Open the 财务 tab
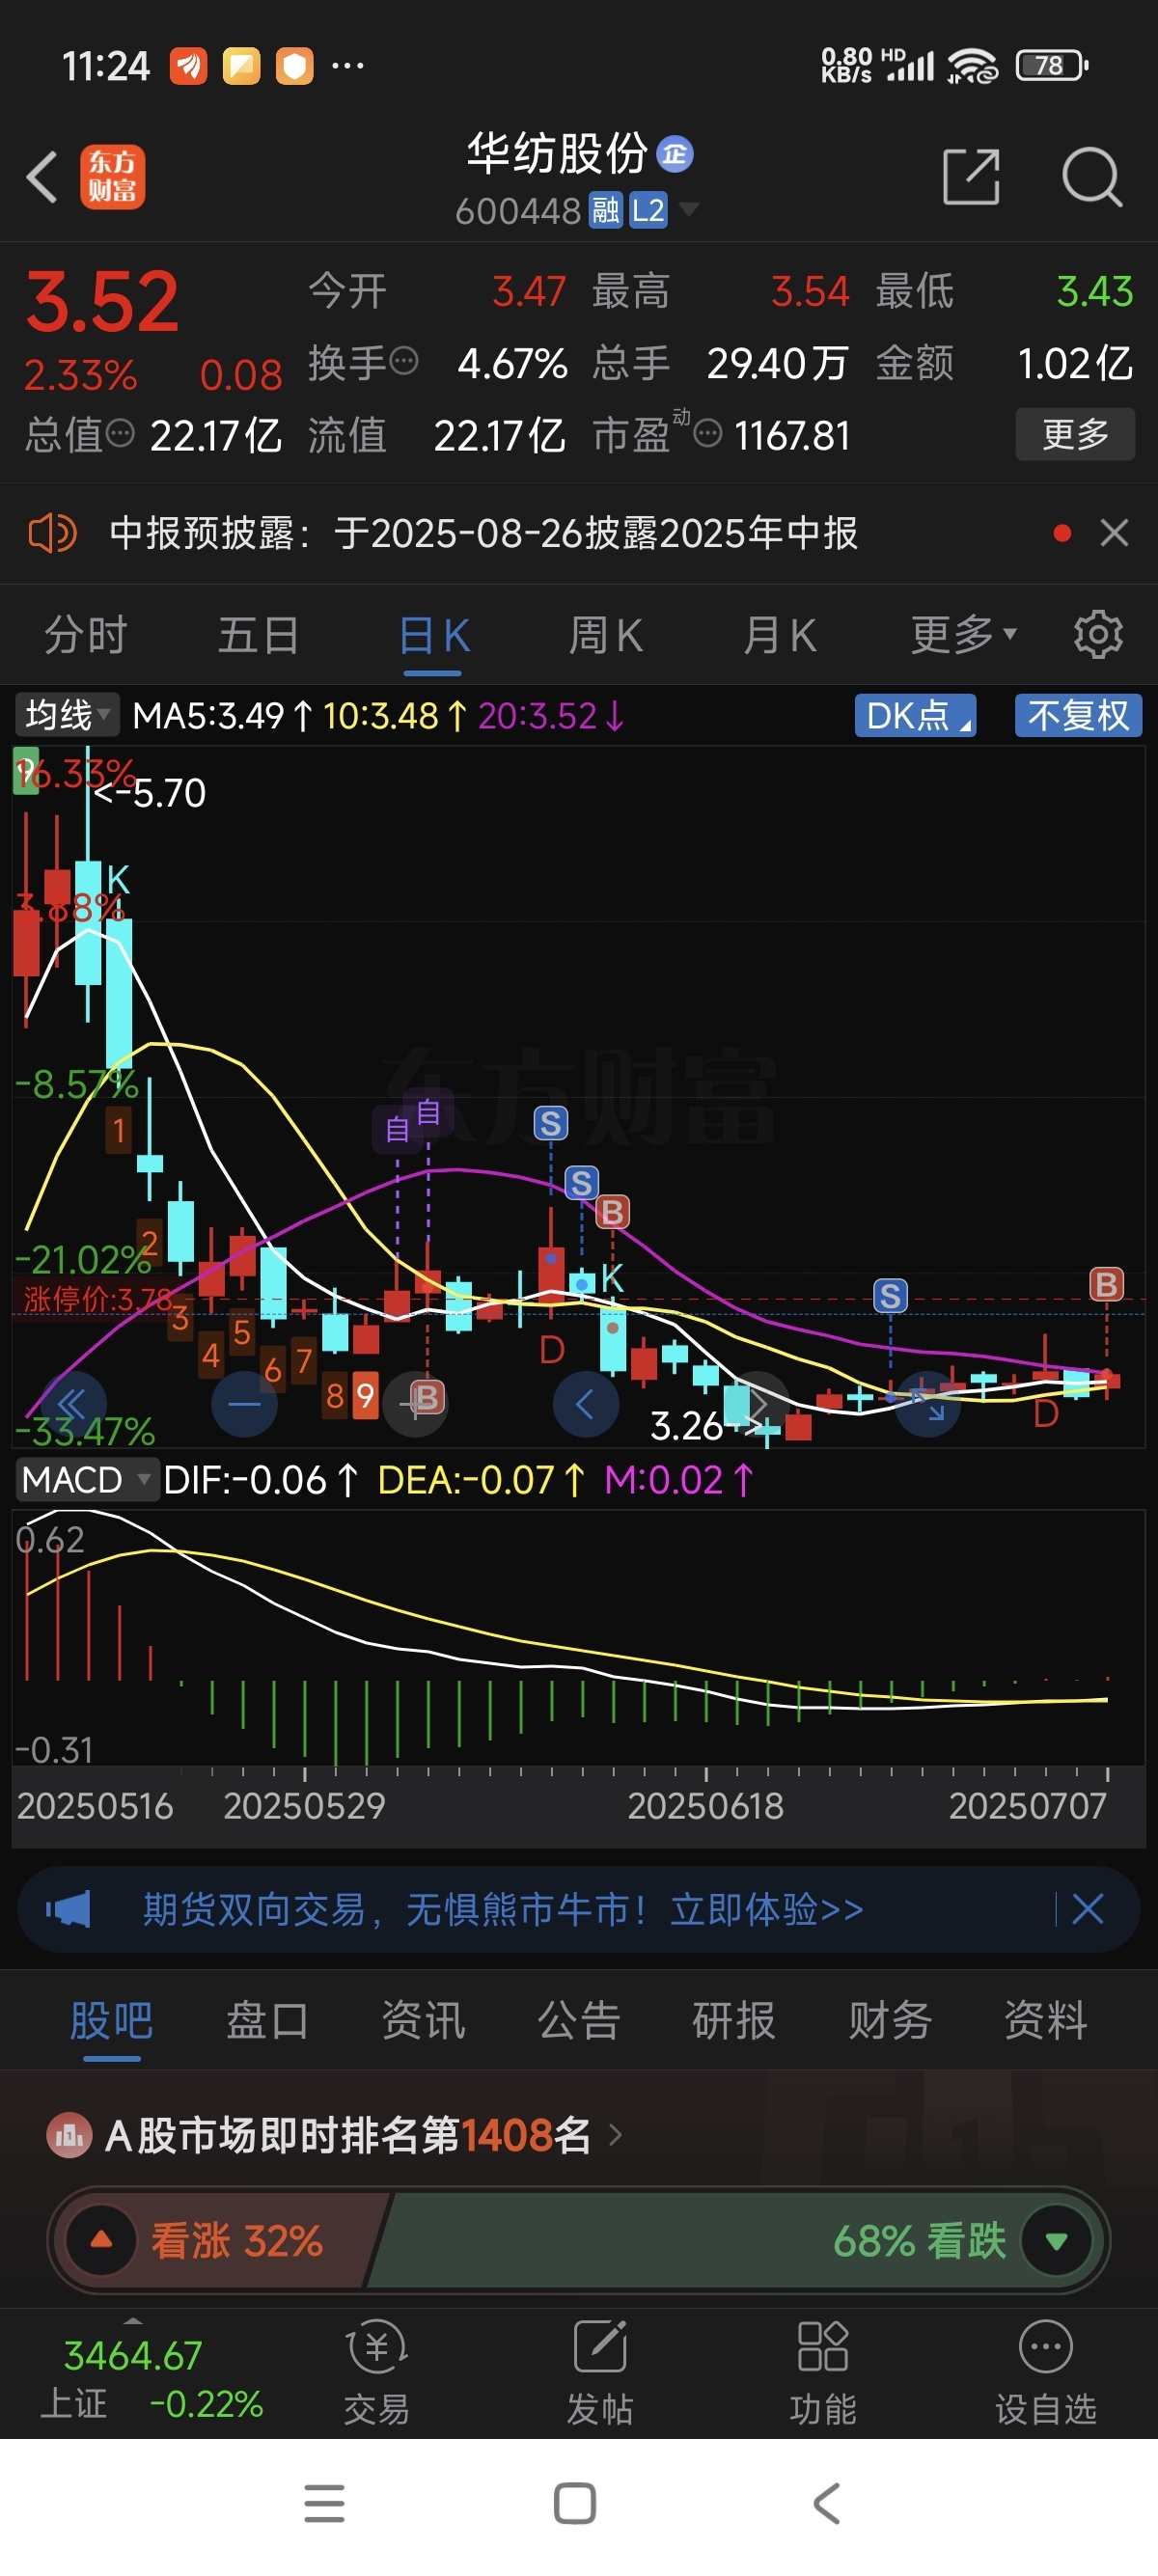The height and width of the screenshot is (2576, 1158). click(x=890, y=2020)
